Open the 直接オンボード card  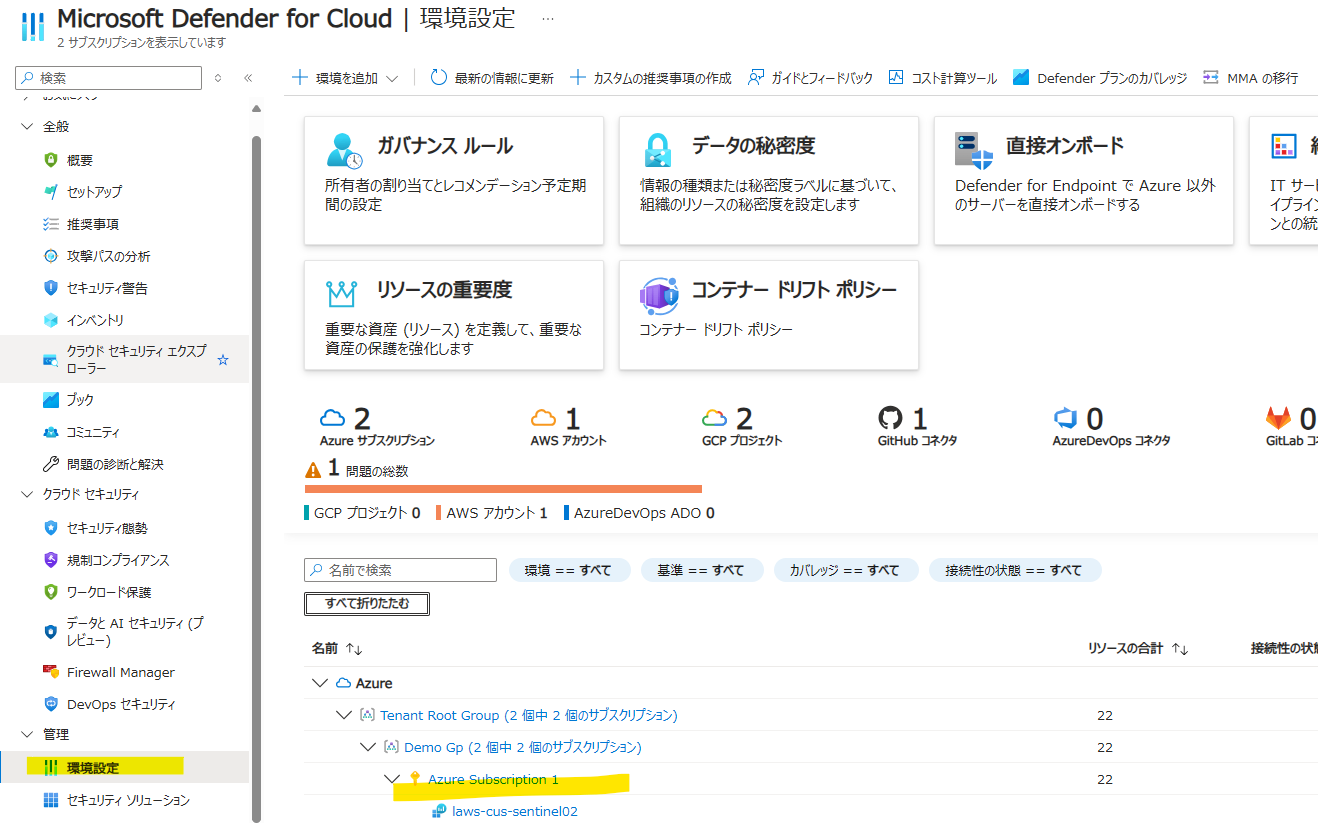pyautogui.click(x=1083, y=180)
